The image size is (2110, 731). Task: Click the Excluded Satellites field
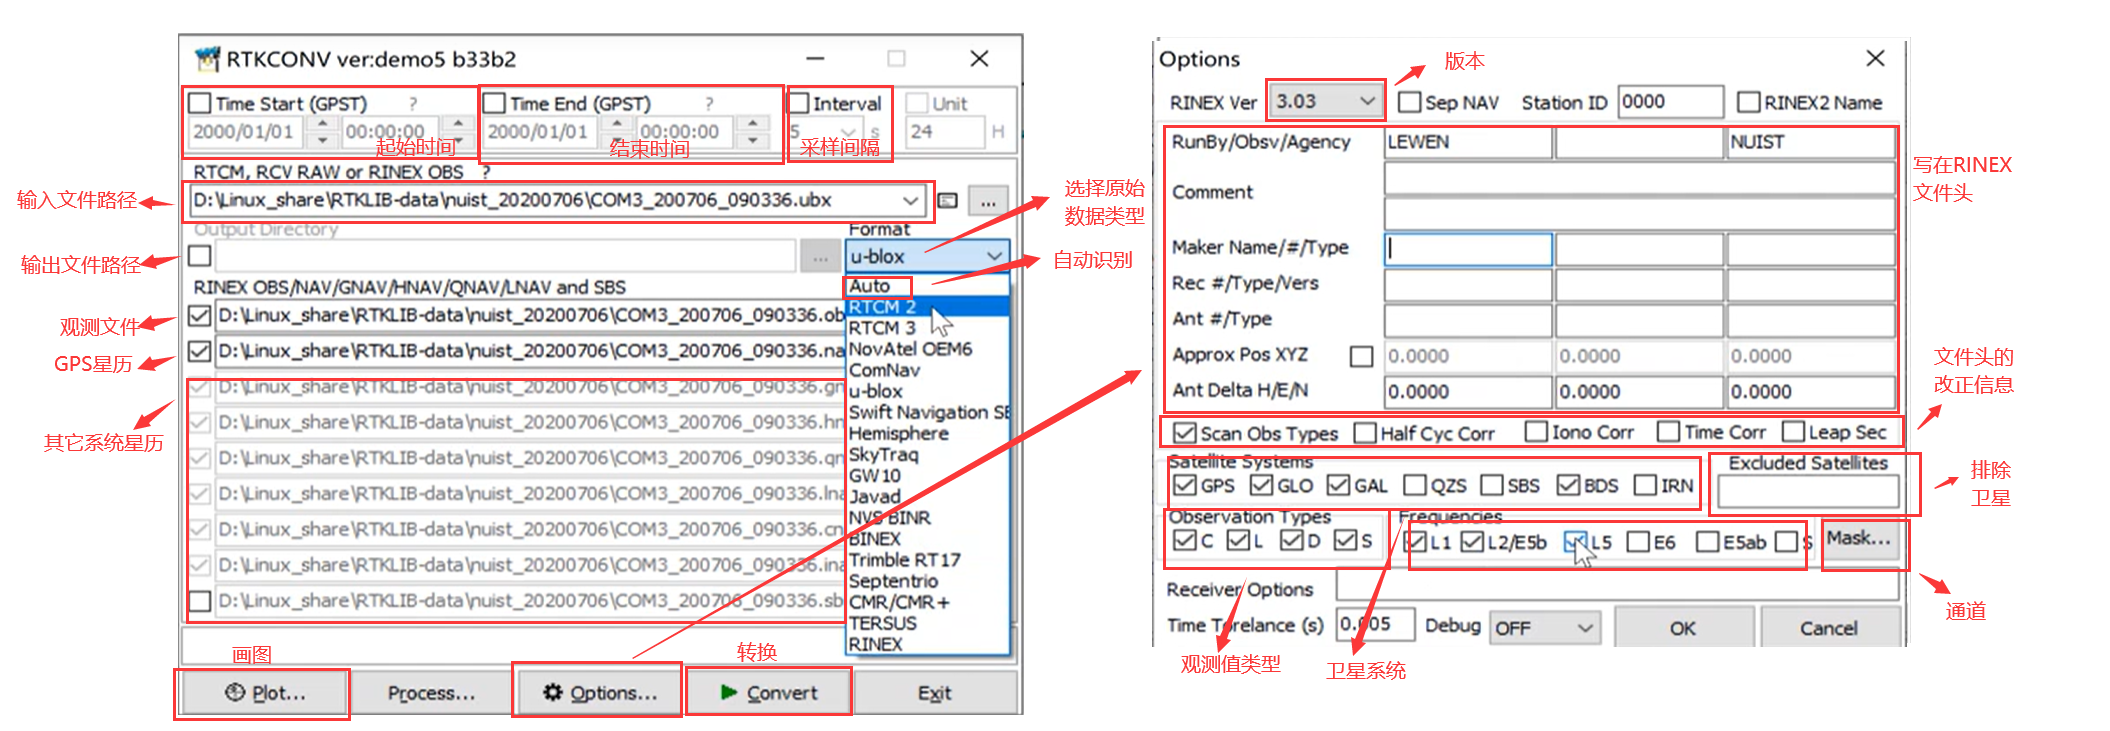point(1808,492)
